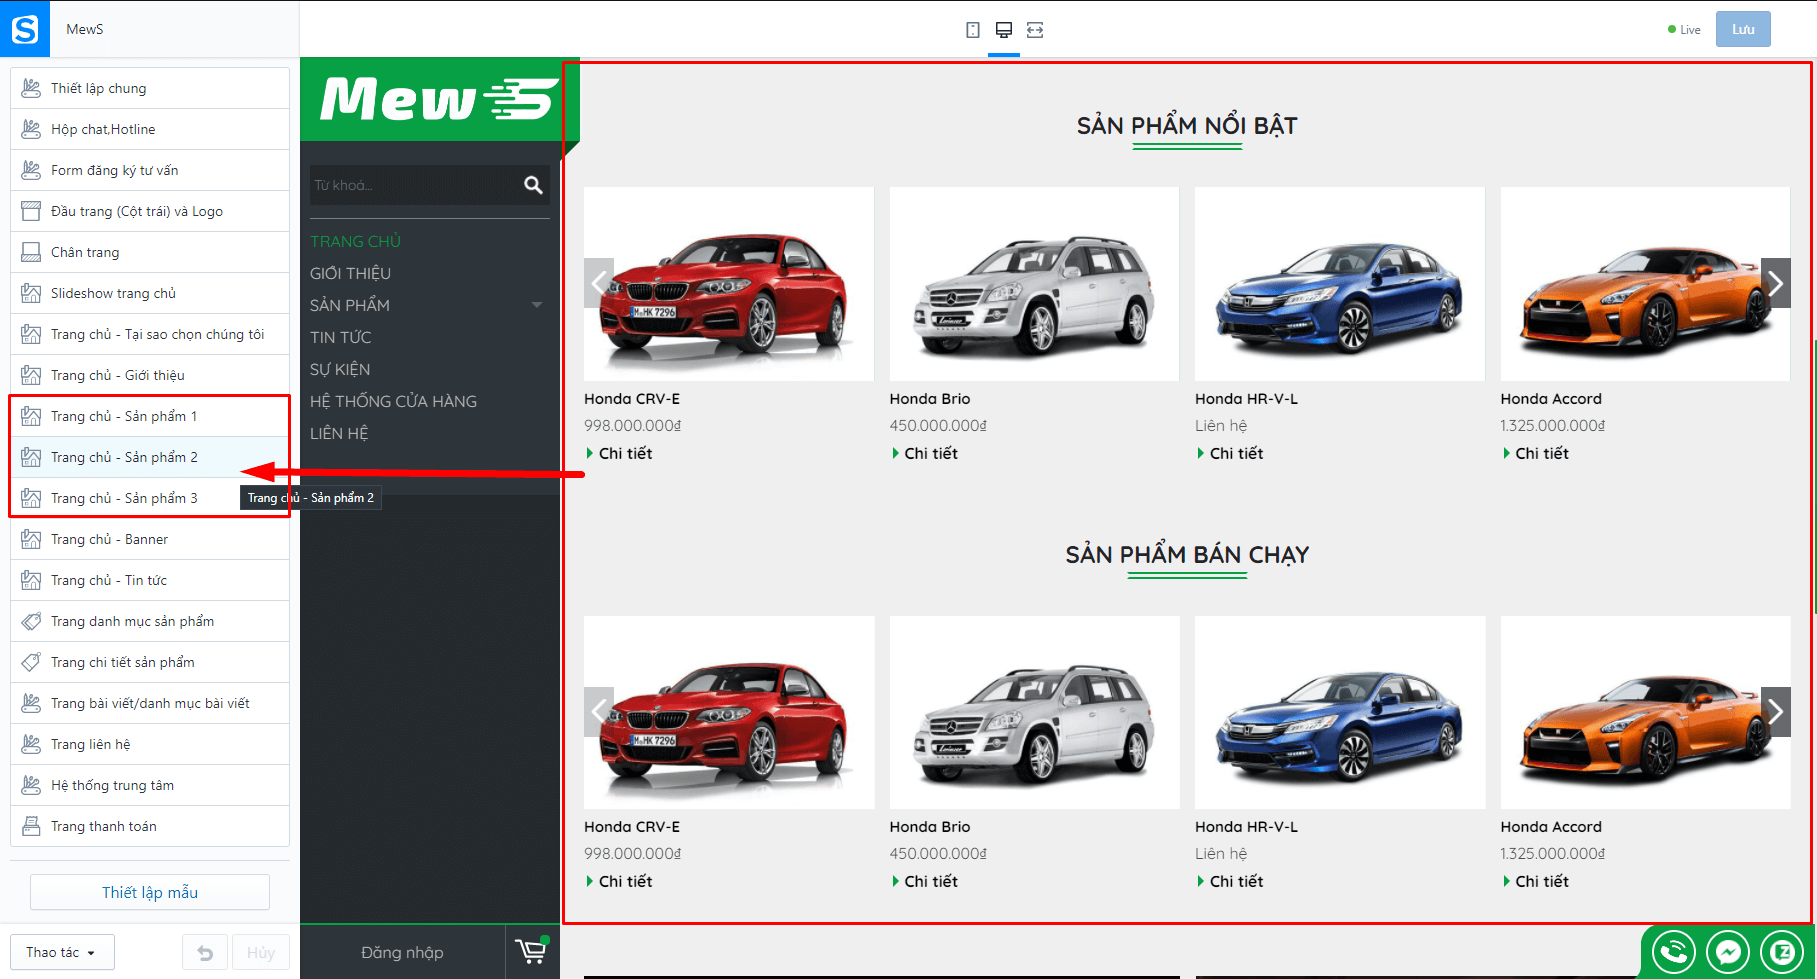Open Form đăng ký tư vấn section
1817x979 pixels.
click(150, 170)
